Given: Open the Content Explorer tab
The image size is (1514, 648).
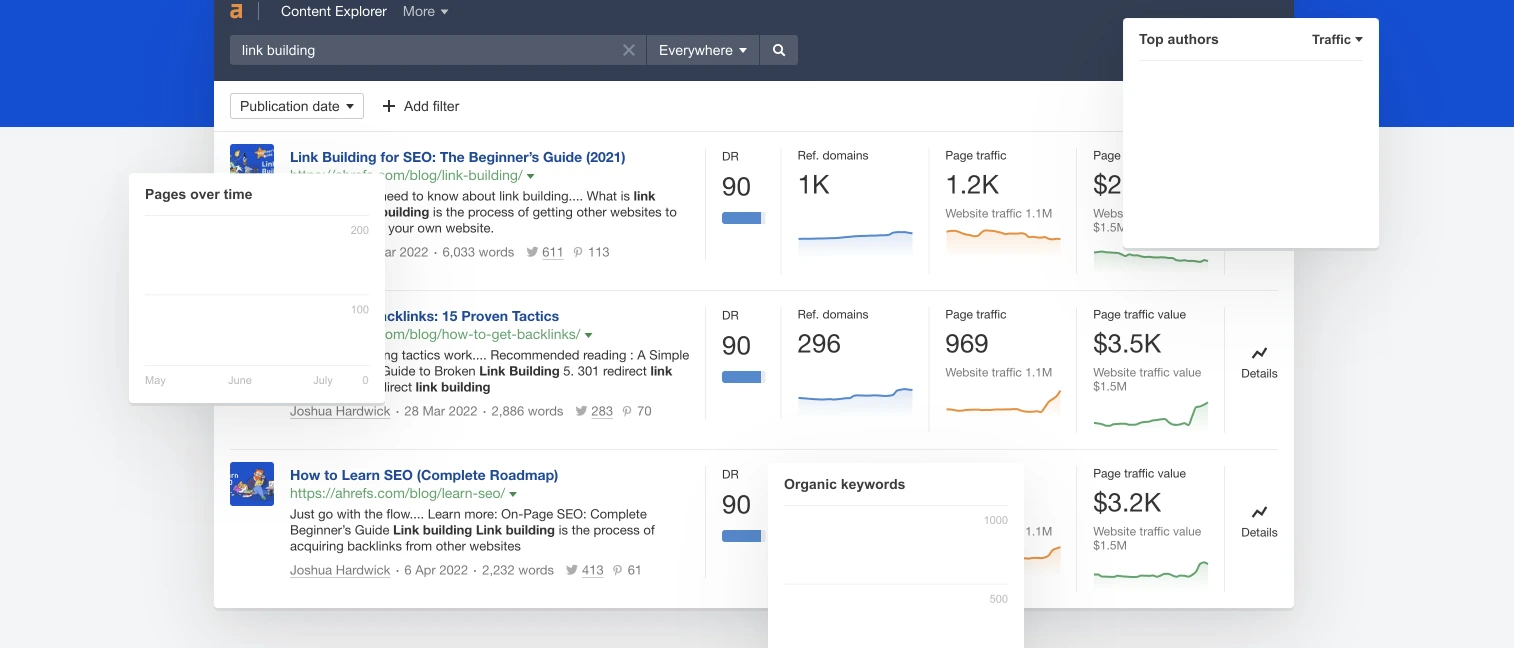Looking at the screenshot, I should point(334,12).
